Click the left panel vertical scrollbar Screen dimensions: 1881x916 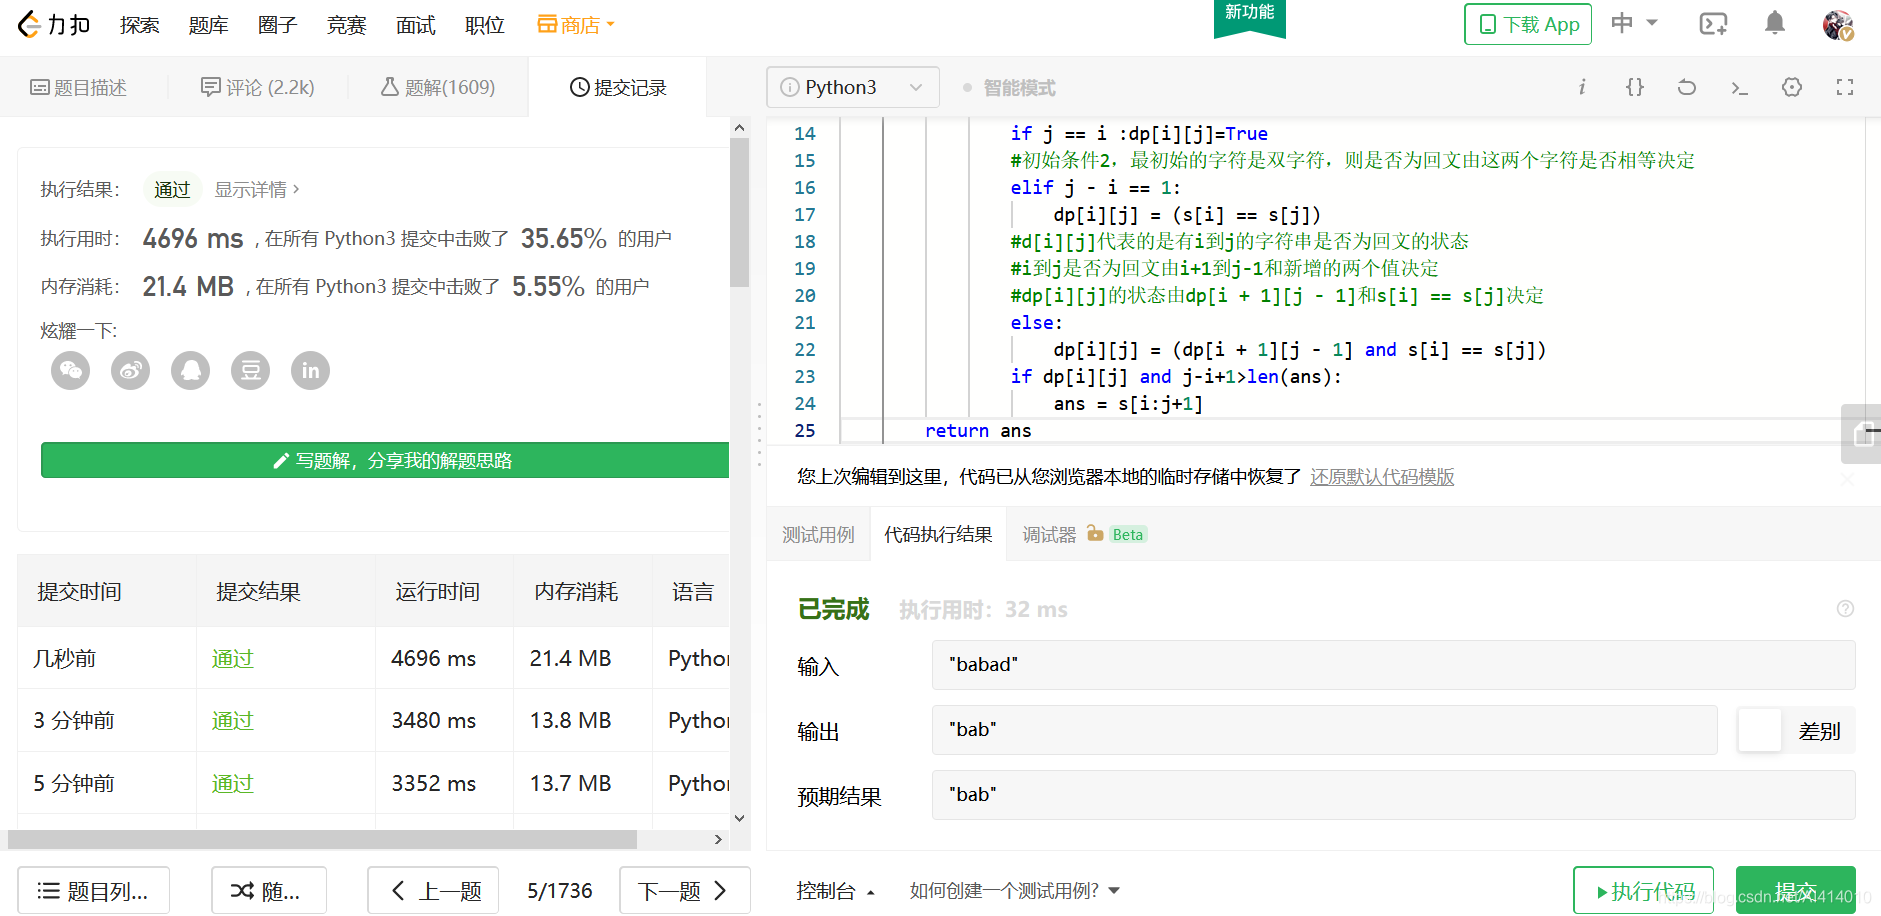pos(739,212)
